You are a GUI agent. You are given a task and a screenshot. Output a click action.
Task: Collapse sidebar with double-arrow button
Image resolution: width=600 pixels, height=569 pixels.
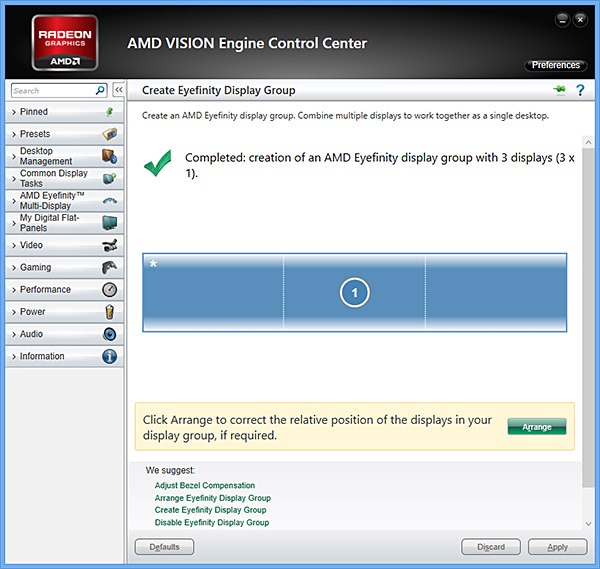(118, 90)
